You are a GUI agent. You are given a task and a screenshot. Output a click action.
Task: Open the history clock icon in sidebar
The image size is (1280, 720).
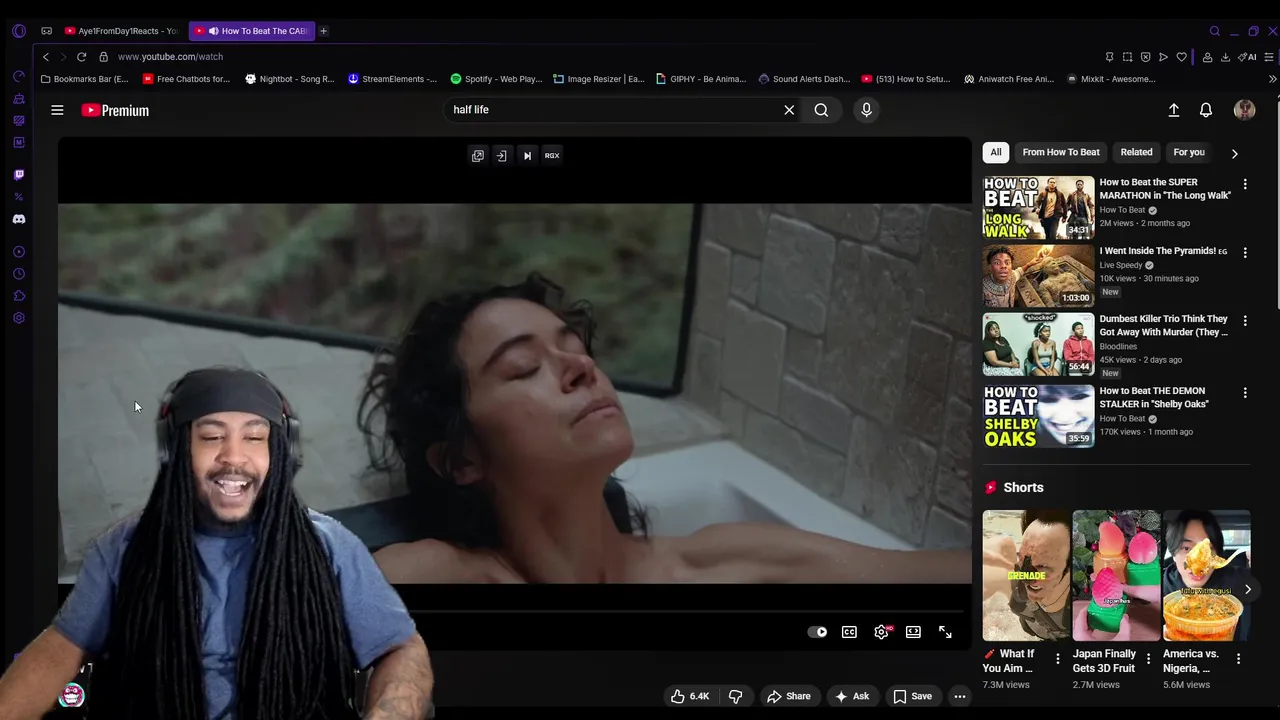19,274
